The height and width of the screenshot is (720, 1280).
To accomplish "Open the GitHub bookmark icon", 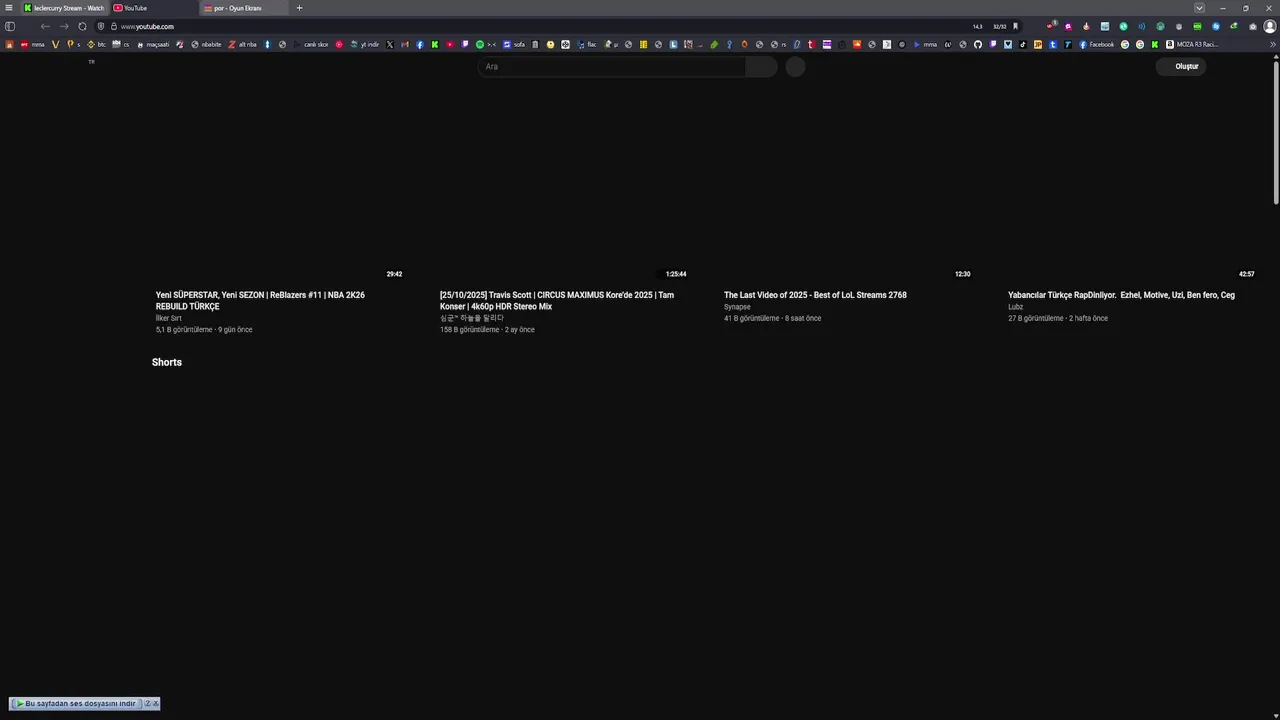I will (x=978, y=44).
